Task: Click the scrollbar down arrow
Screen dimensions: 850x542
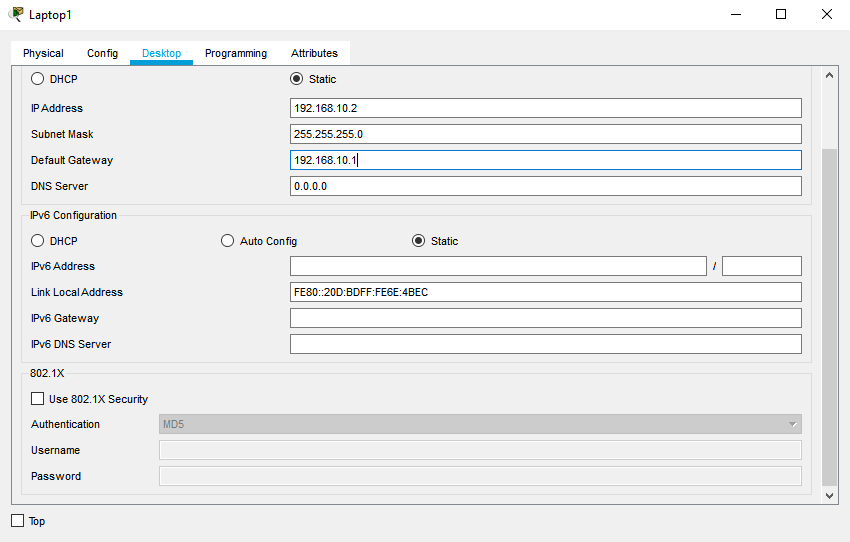Action: pos(829,495)
